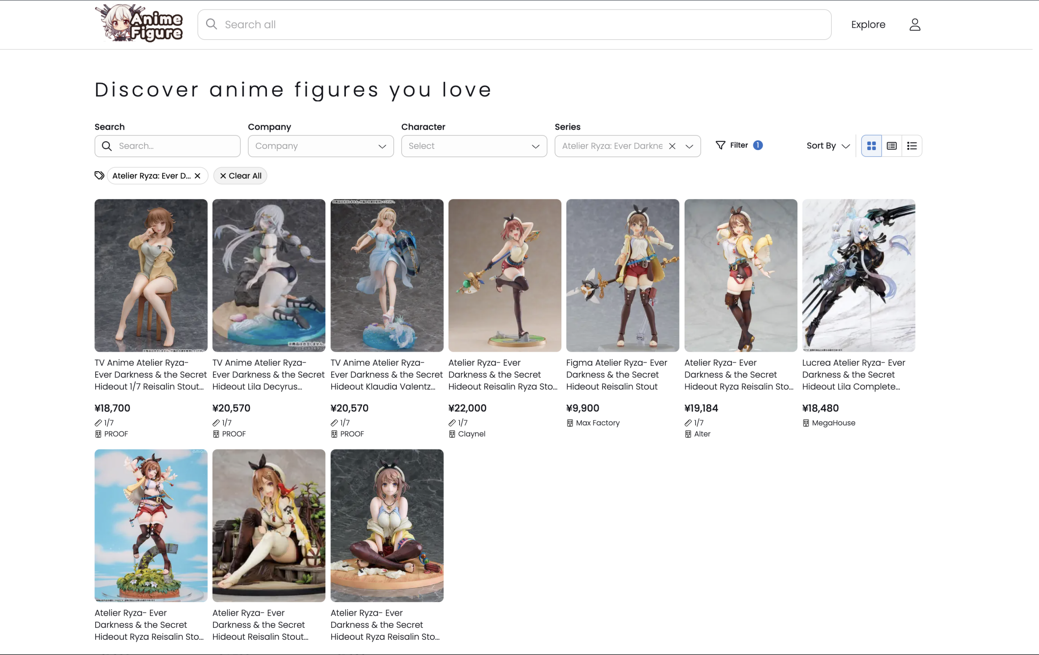Click the Lucrea Atelier Ryza title link
The width and height of the screenshot is (1039, 655).
click(853, 375)
